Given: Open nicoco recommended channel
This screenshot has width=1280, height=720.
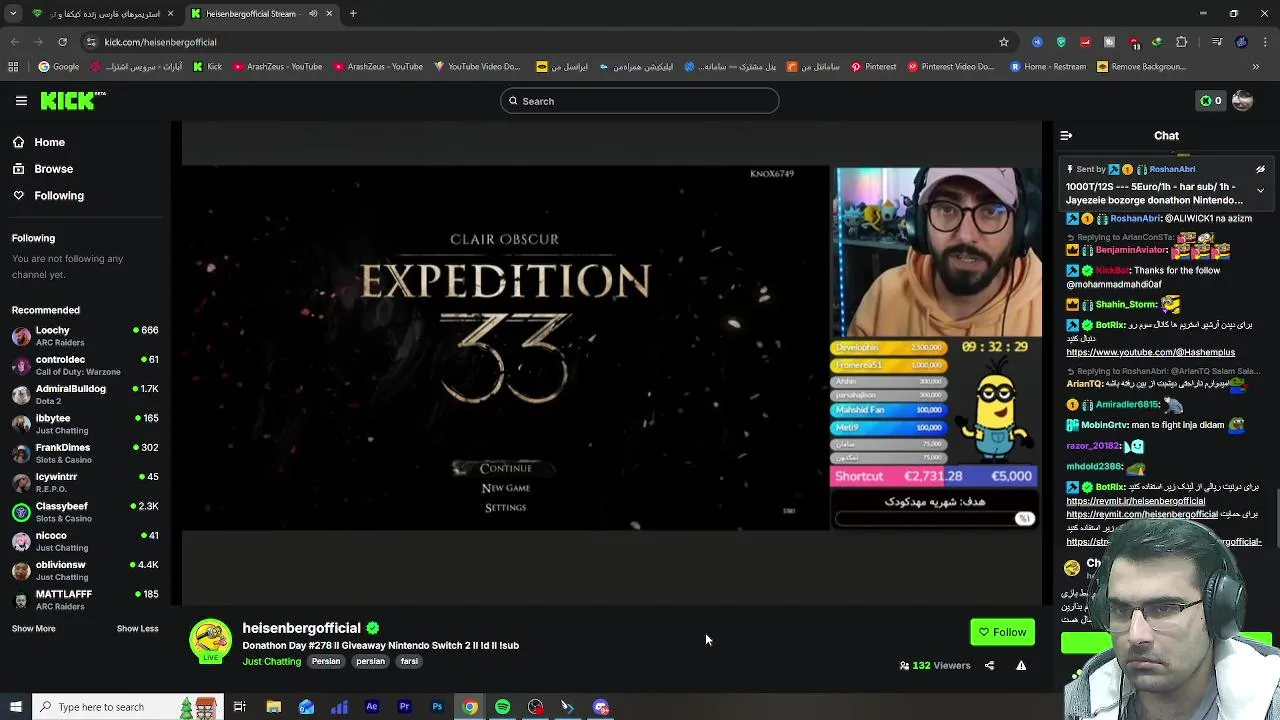Looking at the screenshot, I should [x=85, y=541].
